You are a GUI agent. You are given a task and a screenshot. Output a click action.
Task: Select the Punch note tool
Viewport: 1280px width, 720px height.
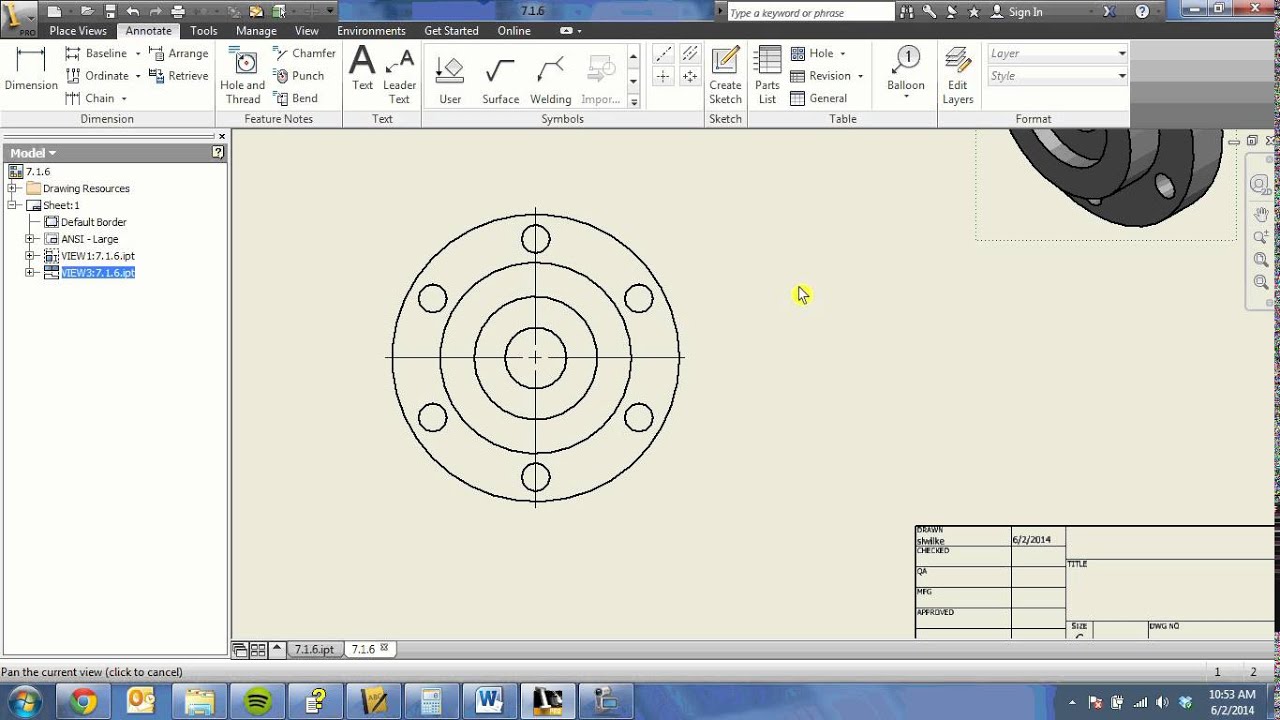299,76
